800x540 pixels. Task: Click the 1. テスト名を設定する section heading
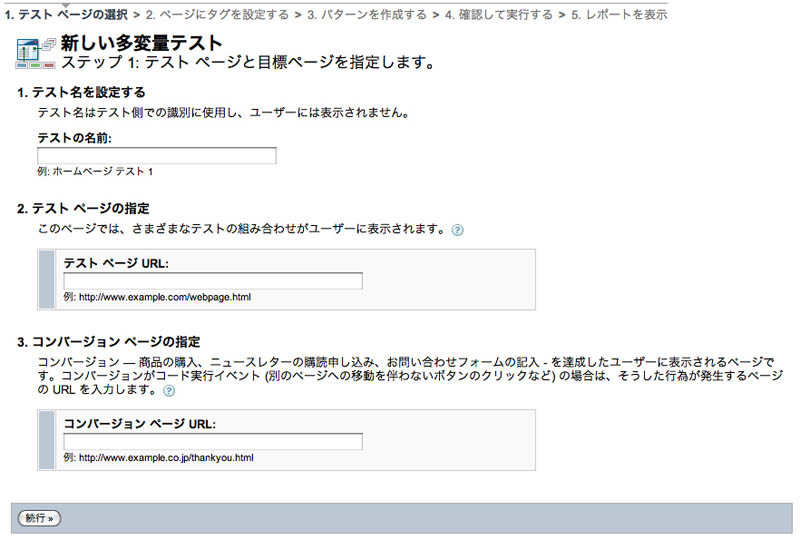point(82,93)
